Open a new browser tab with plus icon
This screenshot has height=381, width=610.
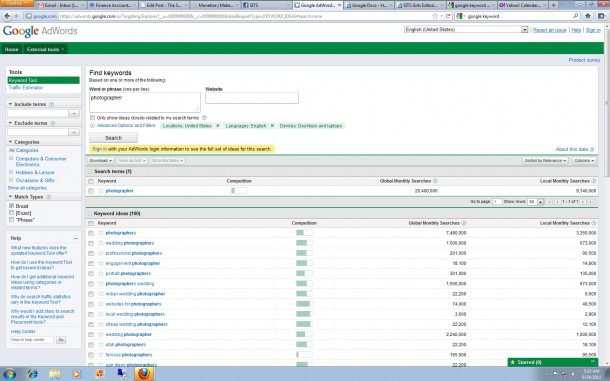tap(553, 5)
